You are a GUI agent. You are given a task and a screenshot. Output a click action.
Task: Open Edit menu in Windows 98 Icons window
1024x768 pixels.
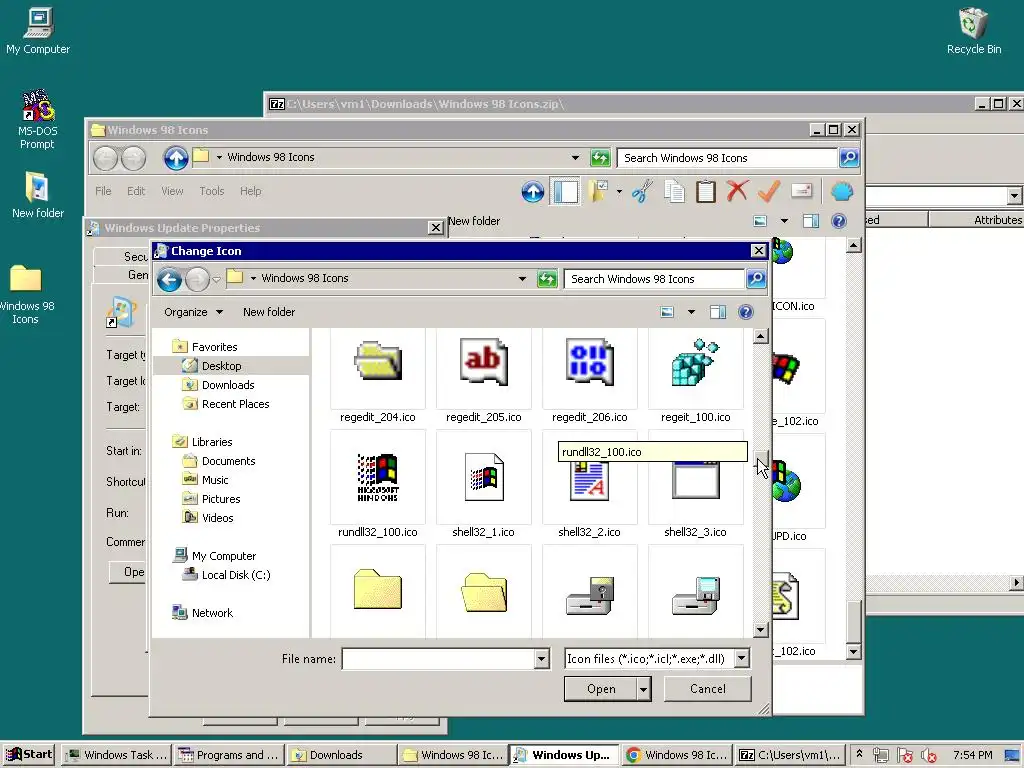point(136,191)
